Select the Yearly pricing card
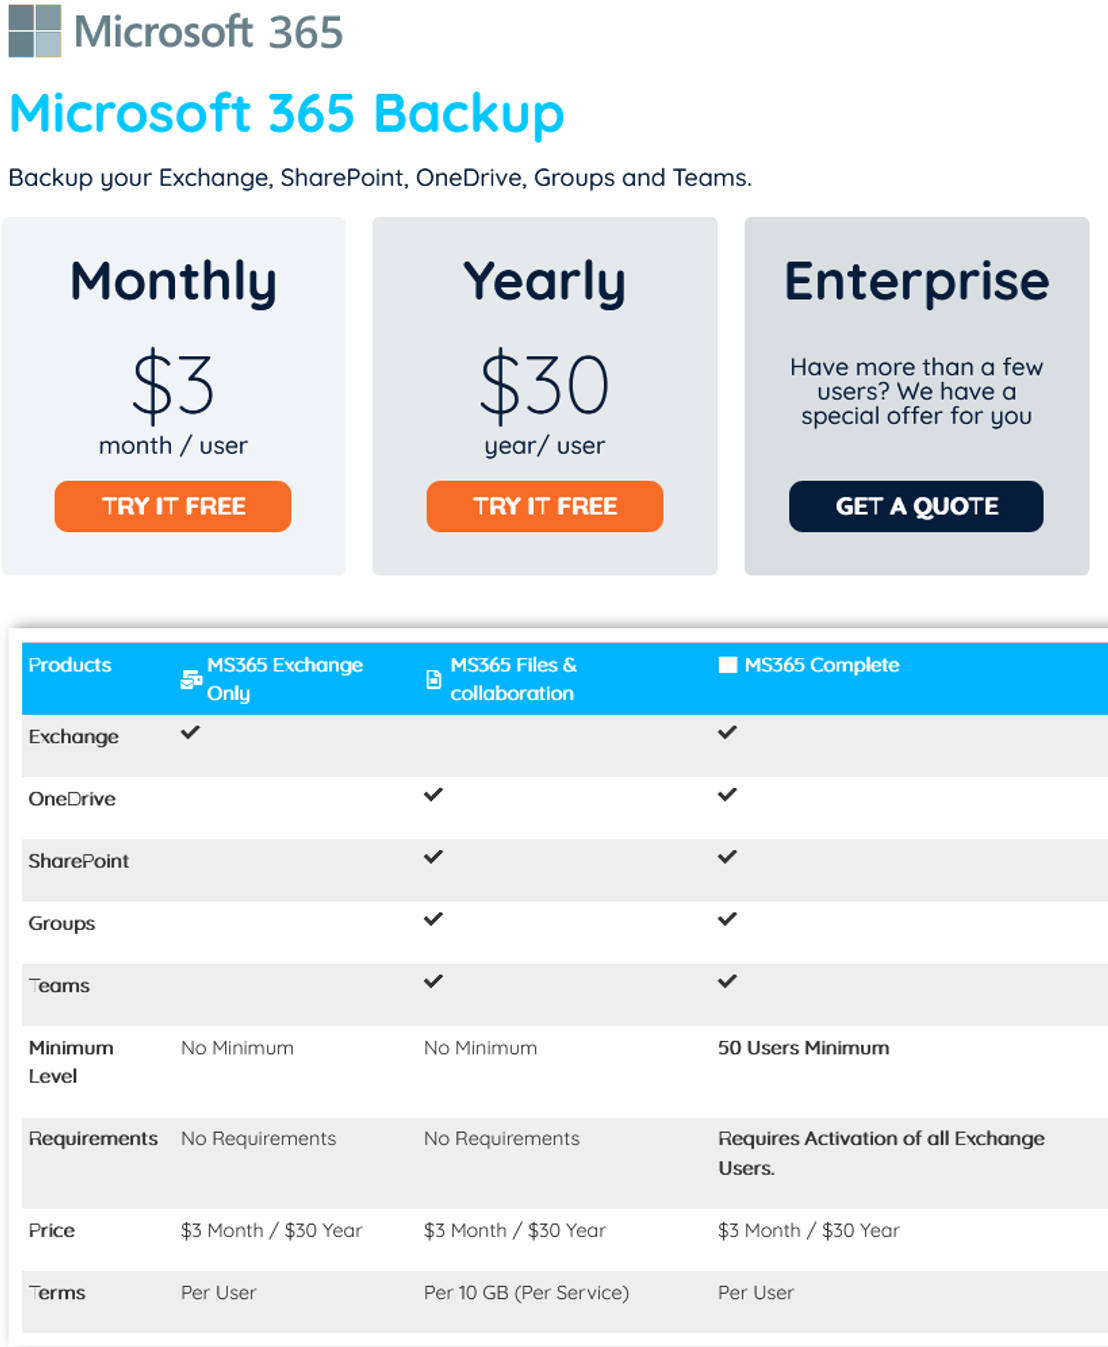 (x=544, y=395)
